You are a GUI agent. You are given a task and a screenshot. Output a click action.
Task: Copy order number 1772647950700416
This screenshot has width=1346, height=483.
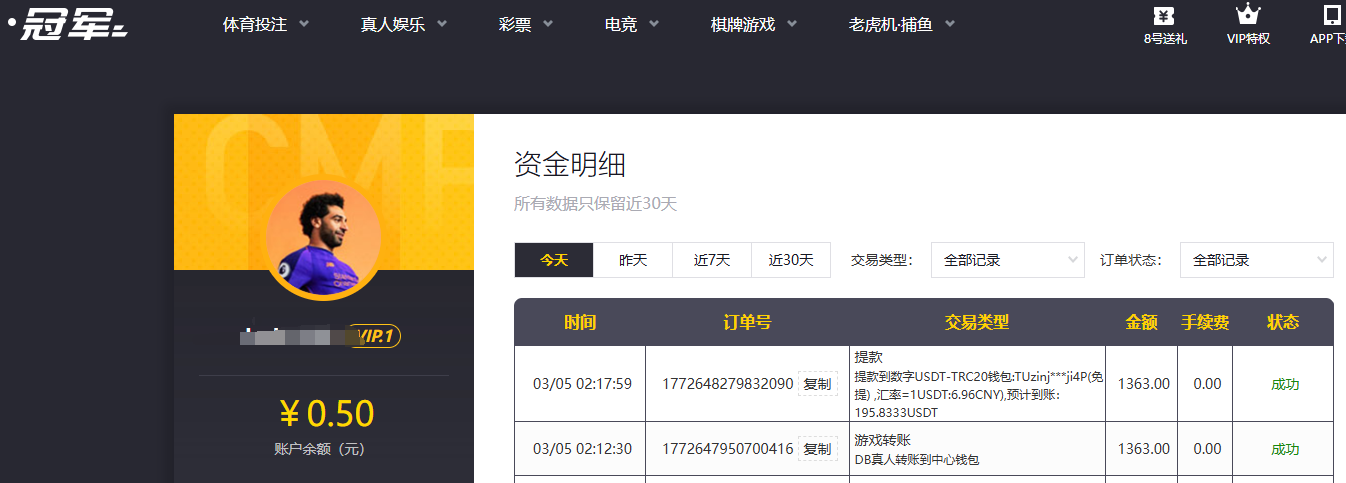(817, 449)
